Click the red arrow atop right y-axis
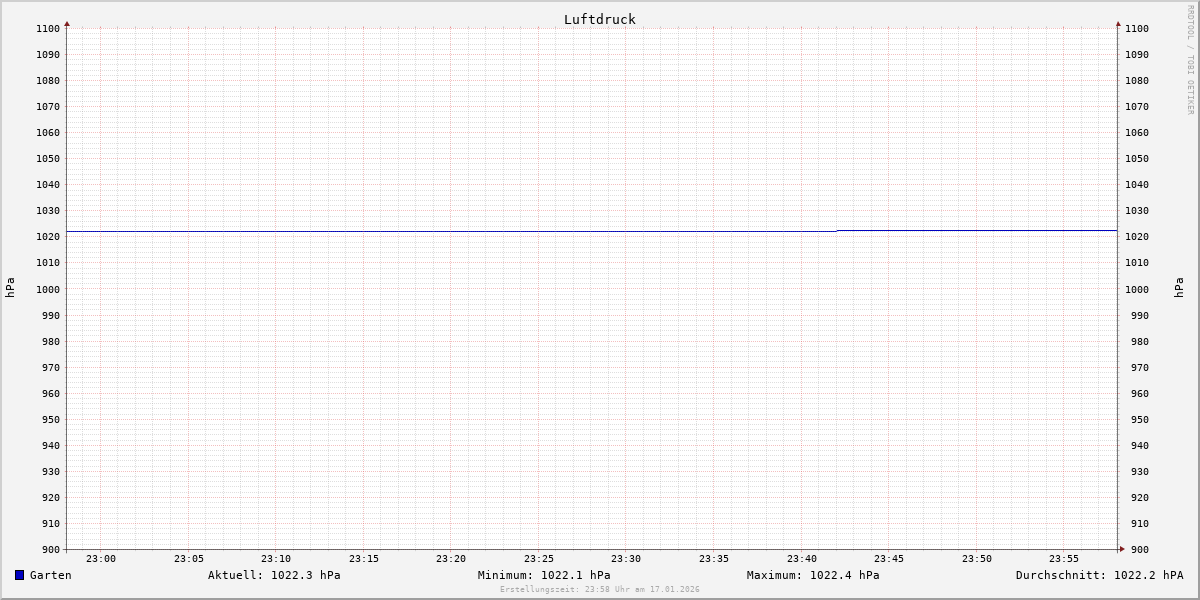 (x=1118, y=23)
